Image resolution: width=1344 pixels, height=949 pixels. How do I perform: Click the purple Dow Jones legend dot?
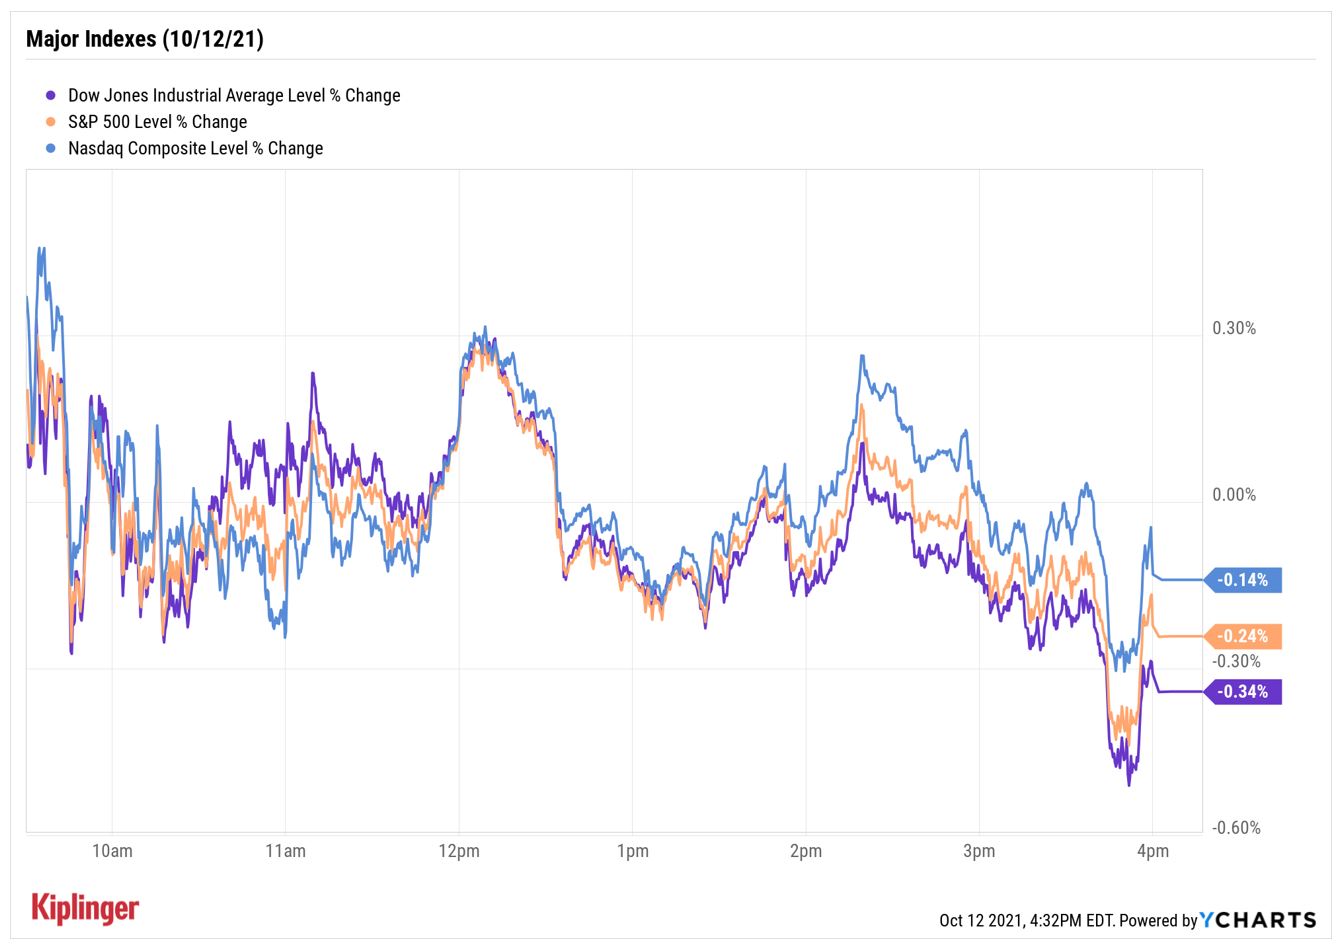[x=50, y=96]
